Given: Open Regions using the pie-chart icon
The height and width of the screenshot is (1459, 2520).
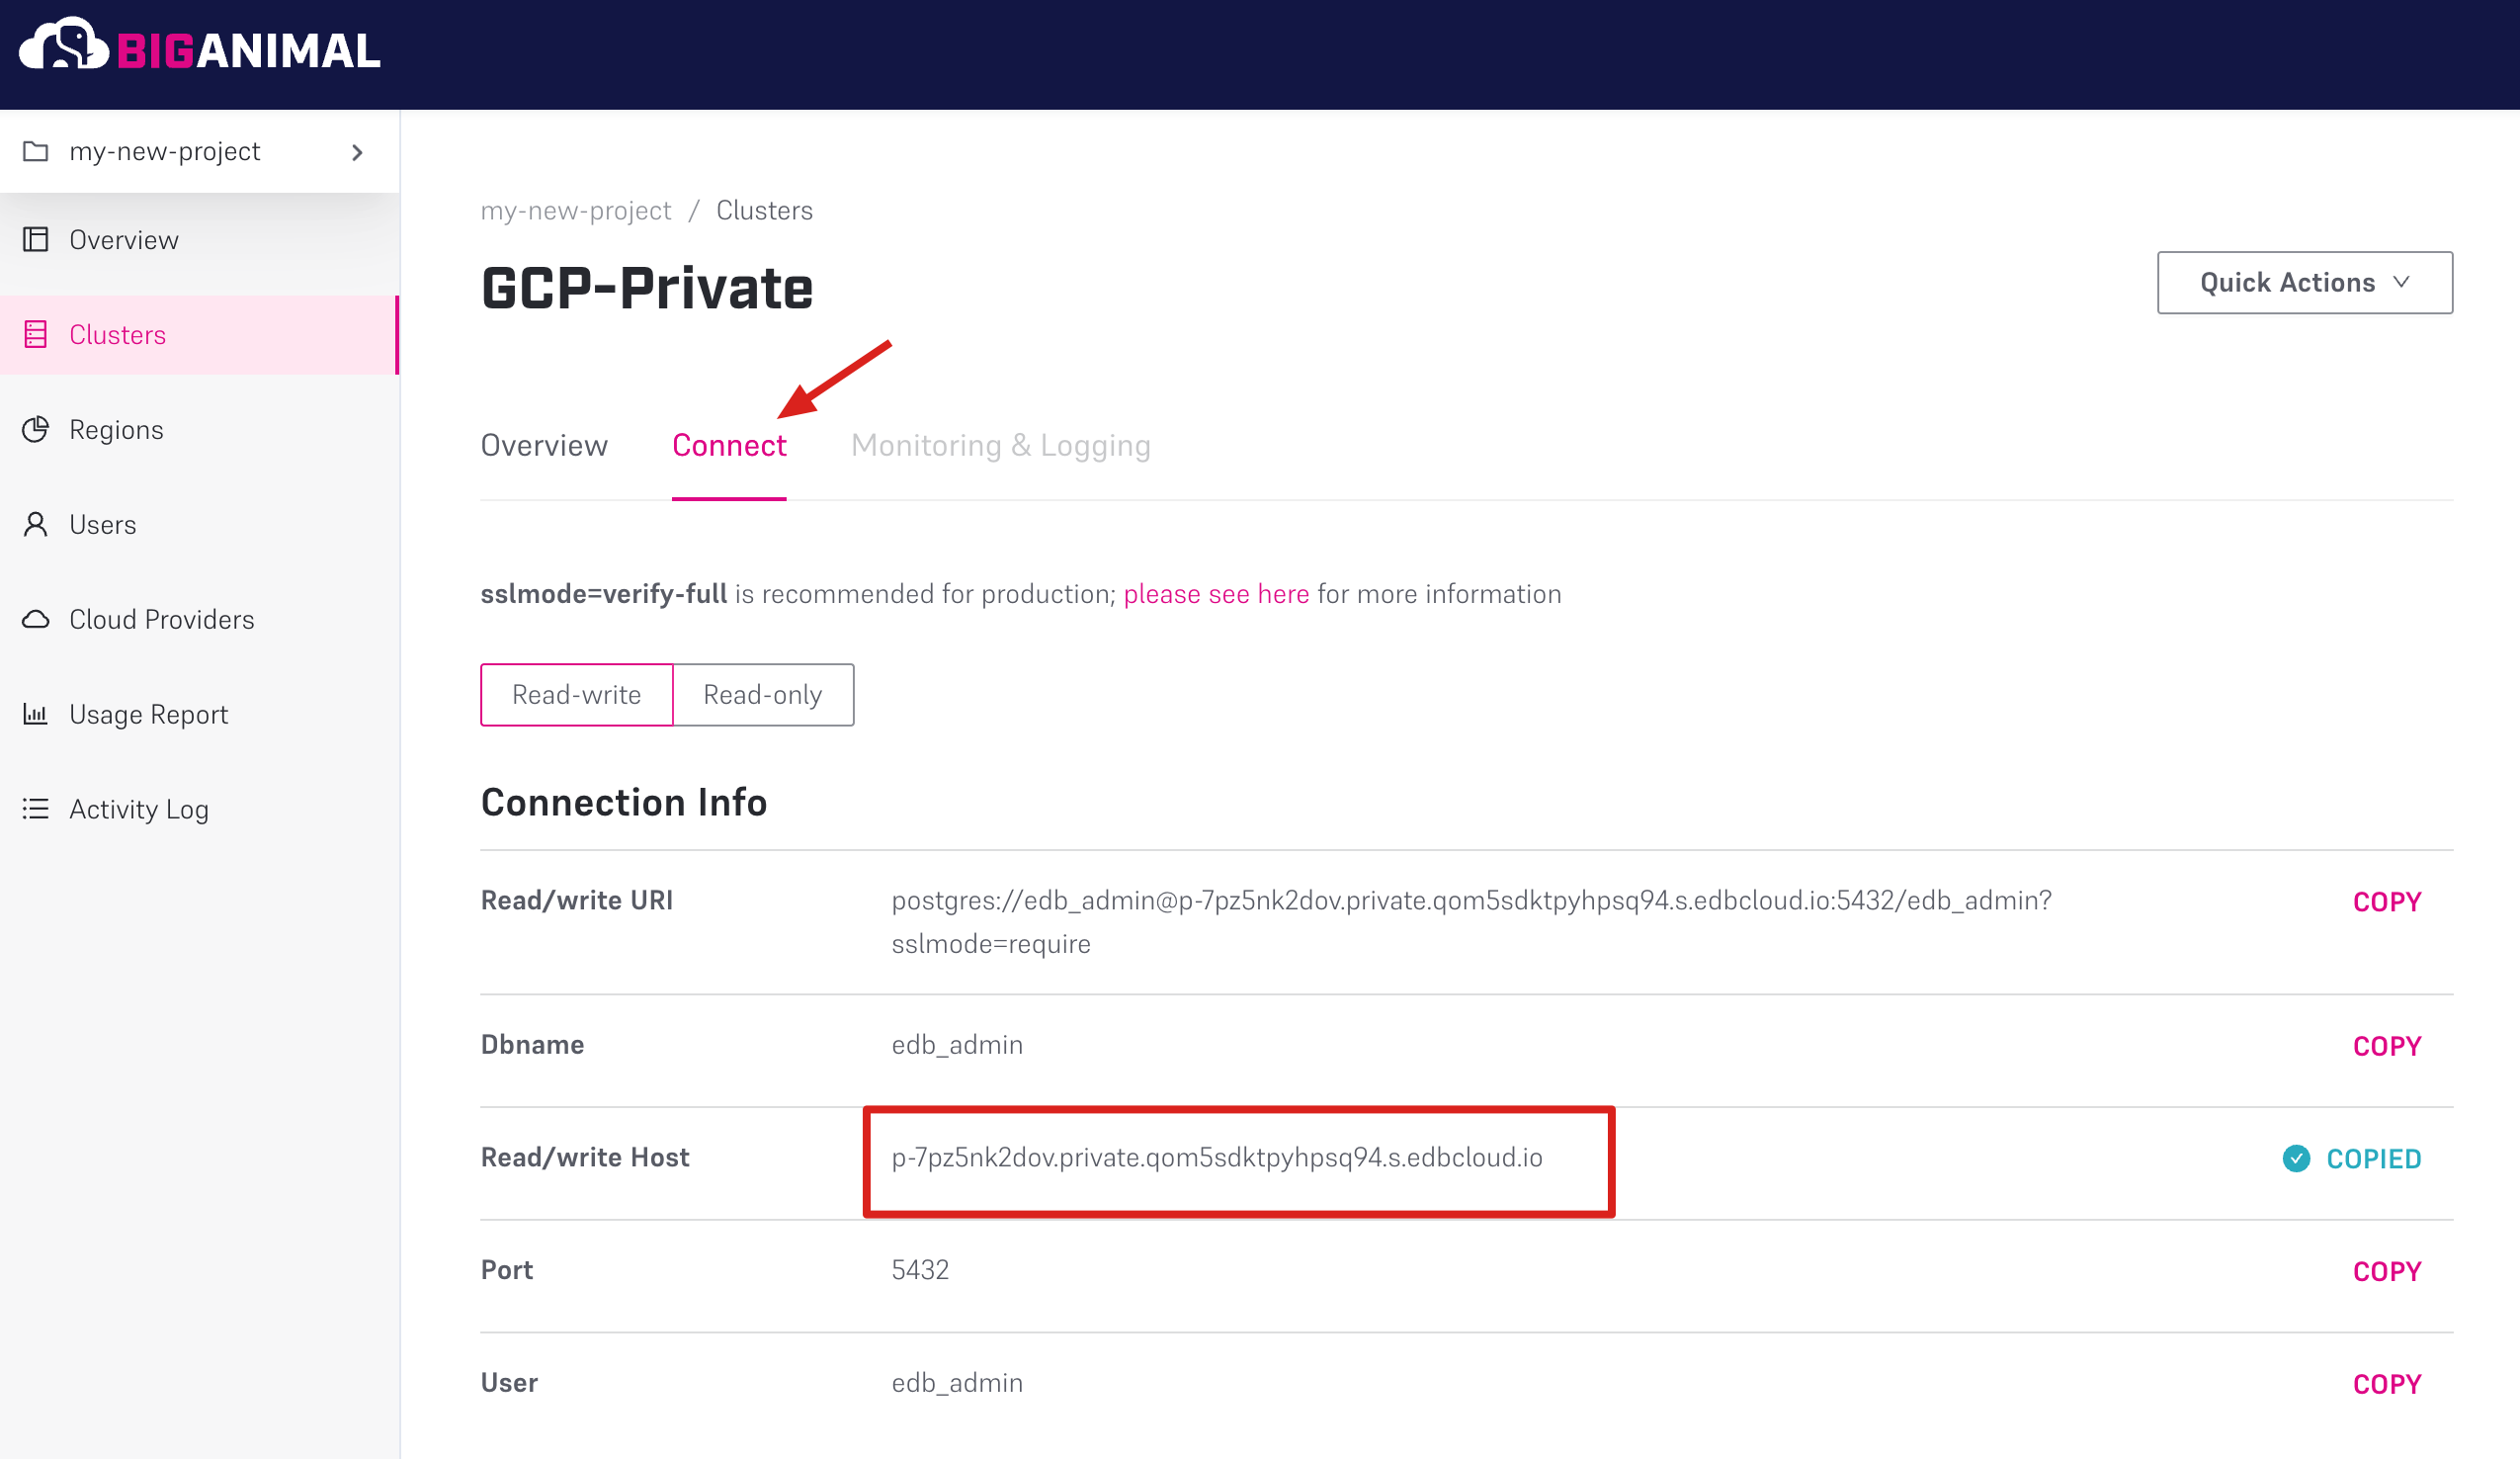Looking at the screenshot, I should click(x=36, y=429).
